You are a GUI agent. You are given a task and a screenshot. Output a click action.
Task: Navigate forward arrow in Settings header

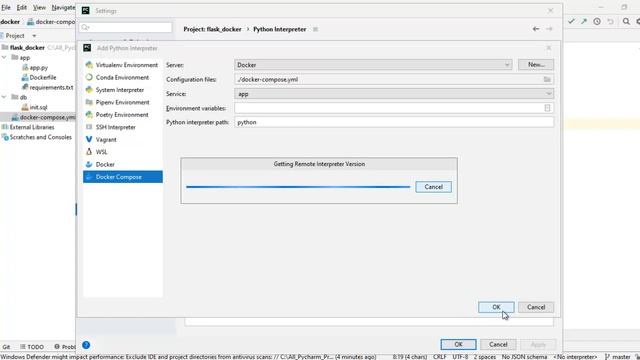(549, 29)
